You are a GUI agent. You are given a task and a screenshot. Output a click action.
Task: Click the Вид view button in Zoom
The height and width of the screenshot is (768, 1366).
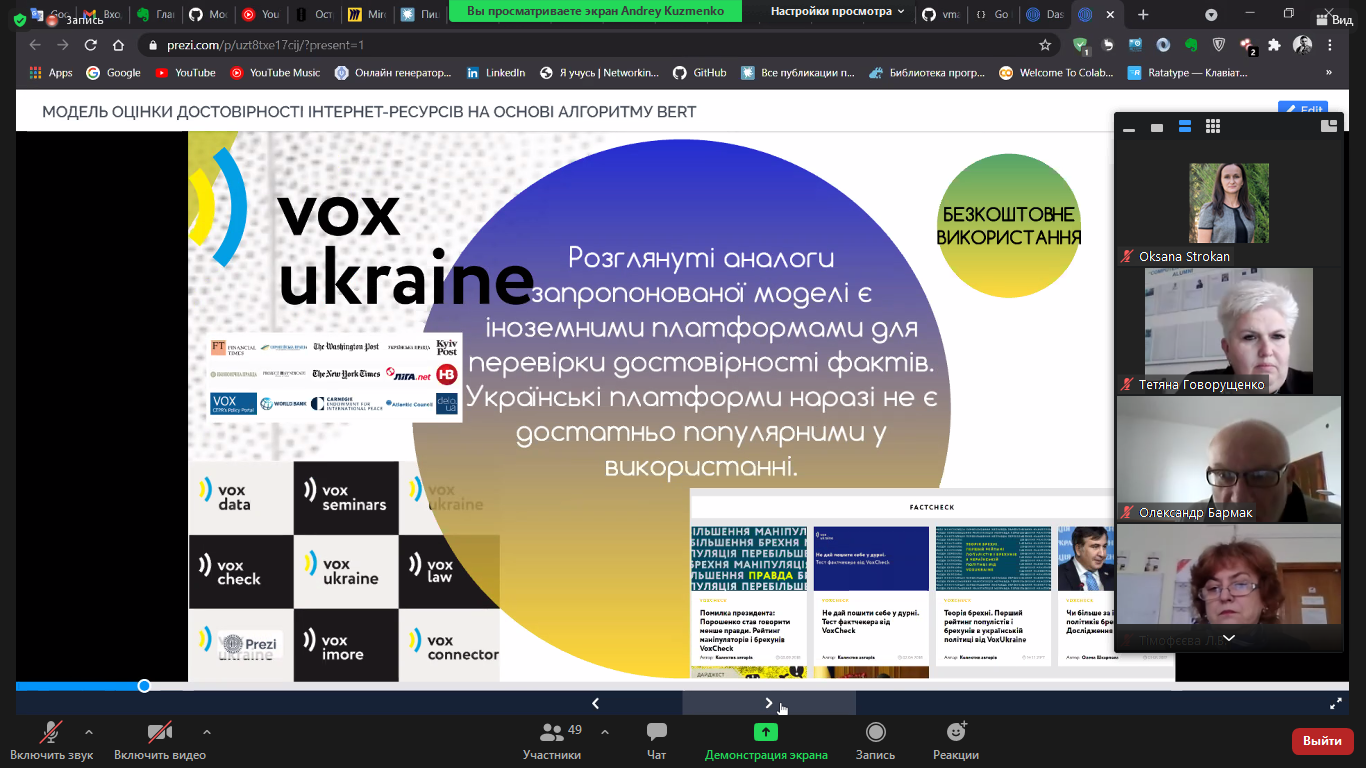pos(1336,19)
